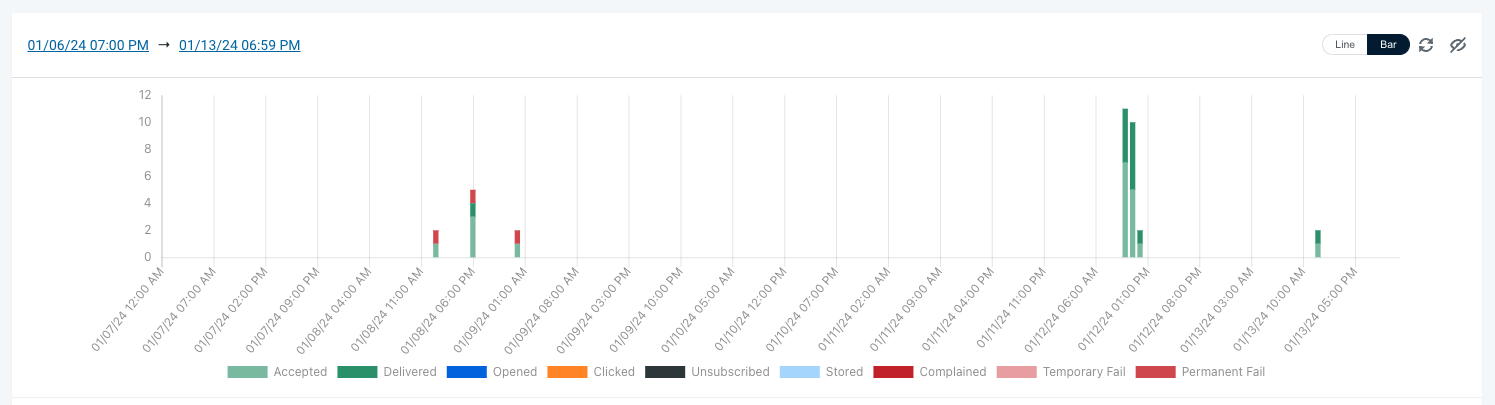The width and height of the screenshot is (1495, 405).
Task: Hide the chart with the eye-slash icon
Action: (x=1458, y=45)
